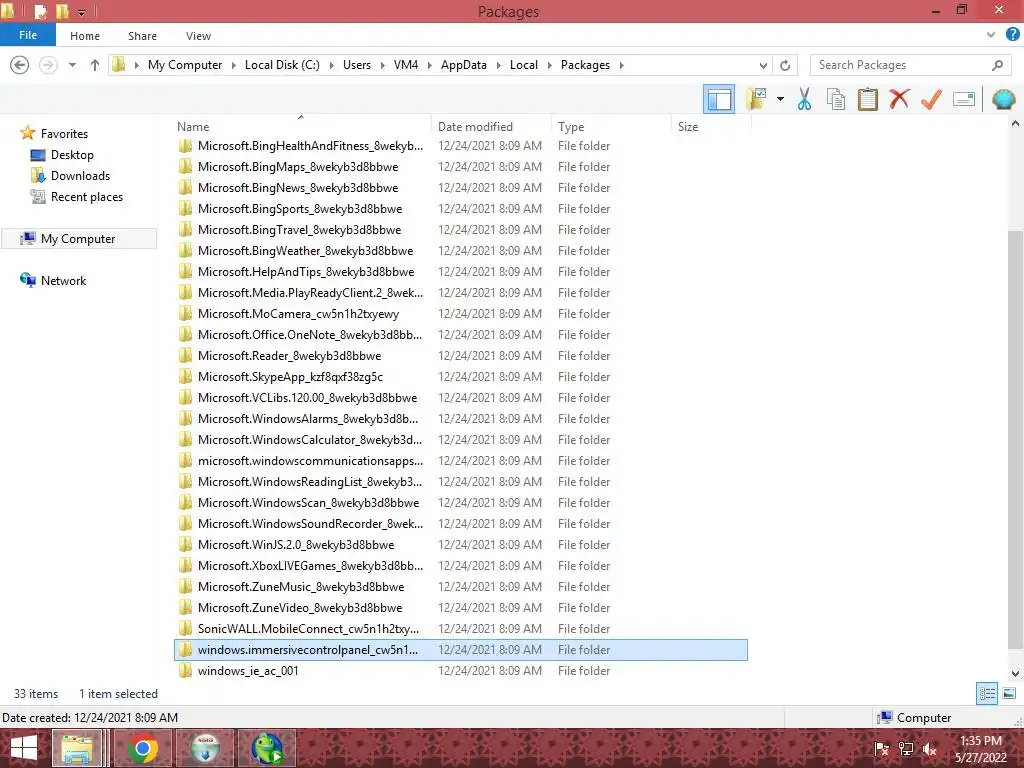Sort by the Date modified column header
Screen dimensions: 1024x768
pyautogui.click(x=490, y=127)
